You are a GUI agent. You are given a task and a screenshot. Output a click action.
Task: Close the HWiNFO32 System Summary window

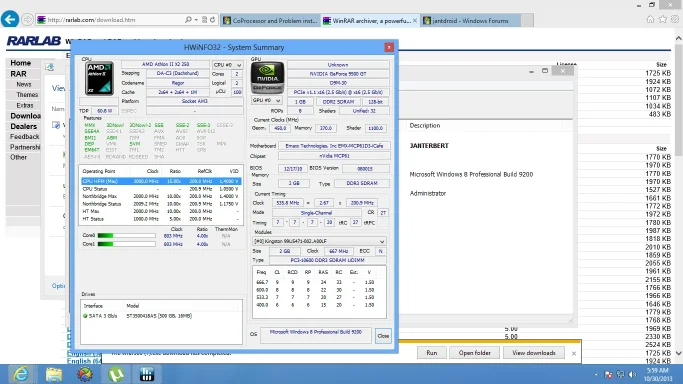[389, 47]
